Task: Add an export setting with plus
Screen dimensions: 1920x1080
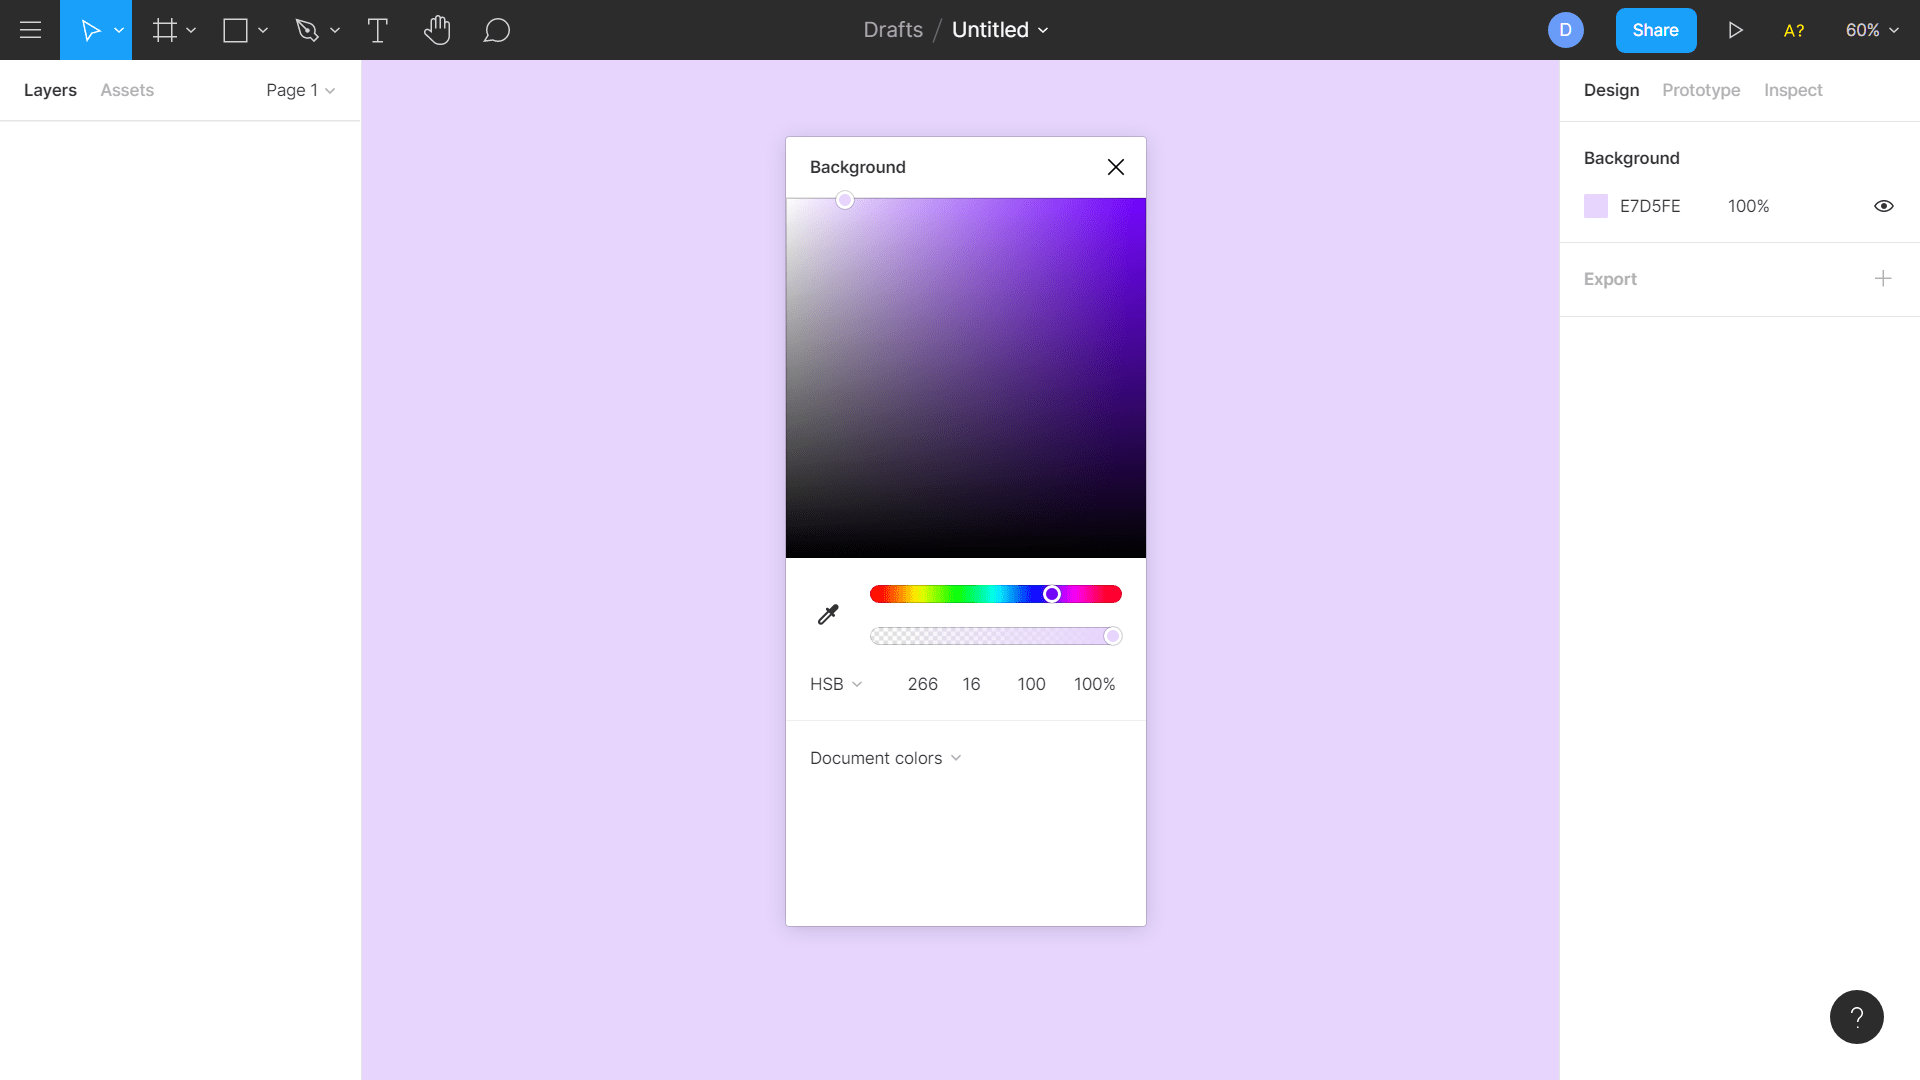Action: pos(1883,278)
